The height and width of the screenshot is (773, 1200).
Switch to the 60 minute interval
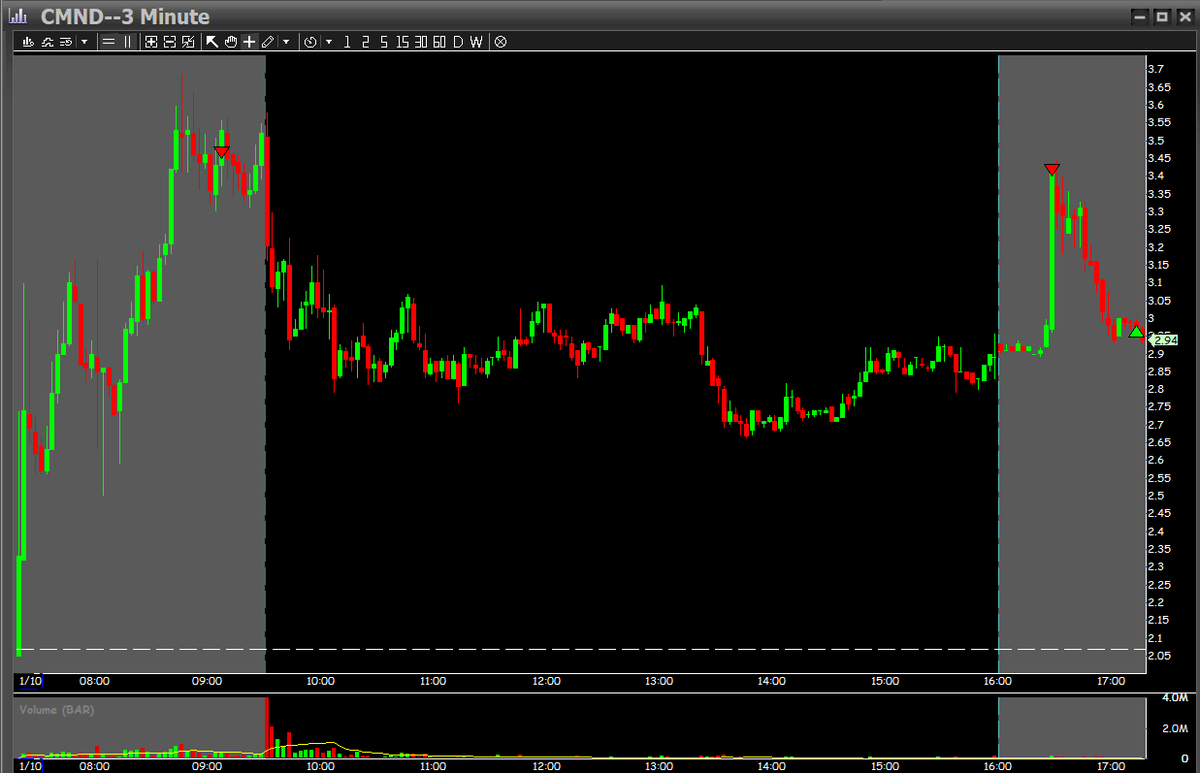click(439, 42)
